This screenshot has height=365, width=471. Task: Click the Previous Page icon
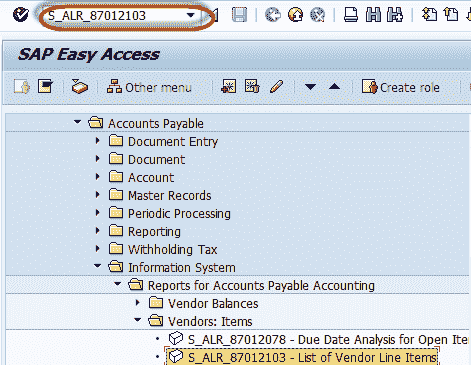[451, 15]
